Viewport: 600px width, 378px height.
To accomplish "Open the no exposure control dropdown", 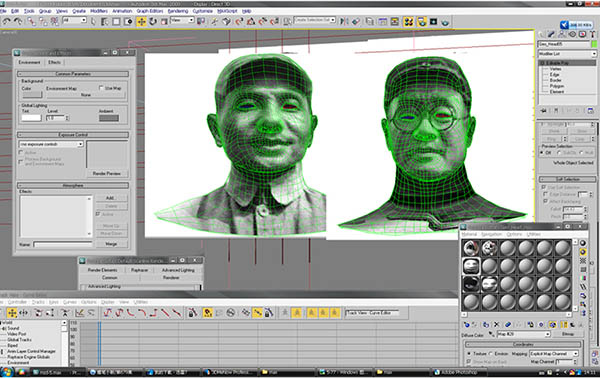I will [x=51, y=144].
